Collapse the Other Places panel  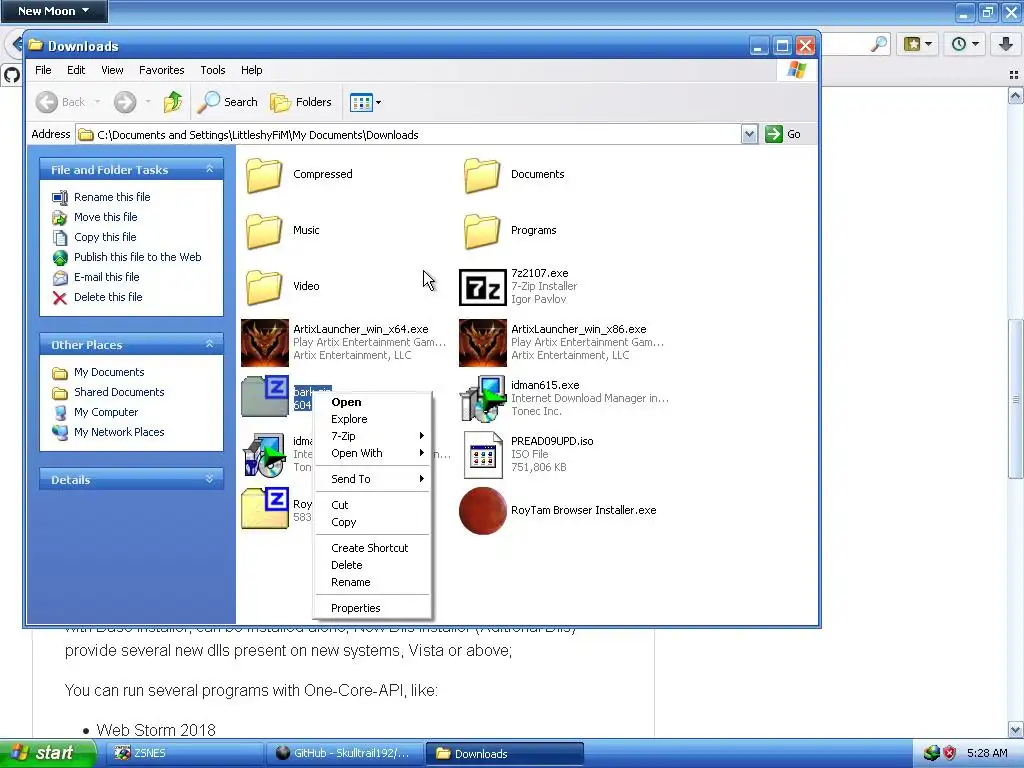(x=210, y=344)
